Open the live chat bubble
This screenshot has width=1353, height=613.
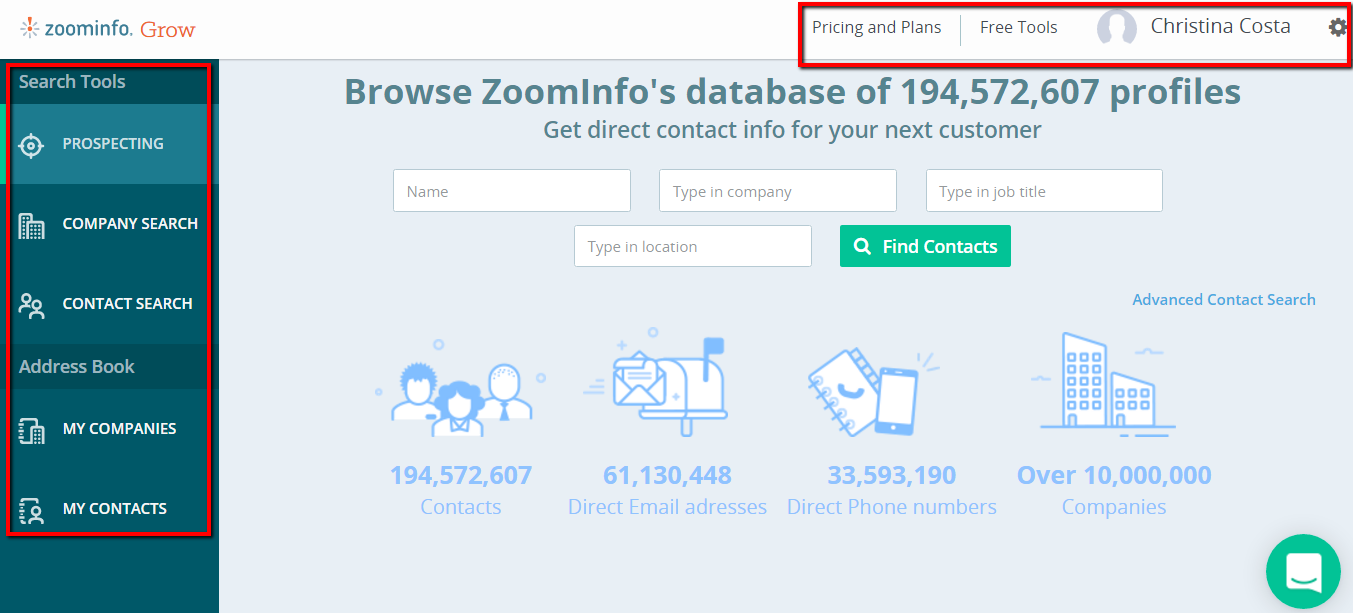point(1303,571)
